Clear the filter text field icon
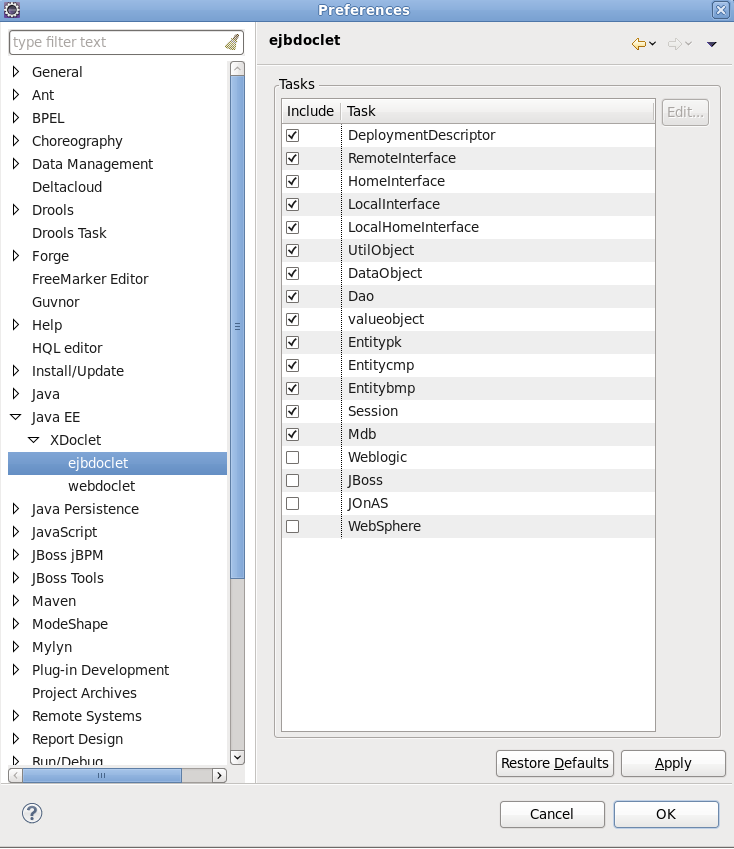The image size is (734, 849). click(232, 42)
